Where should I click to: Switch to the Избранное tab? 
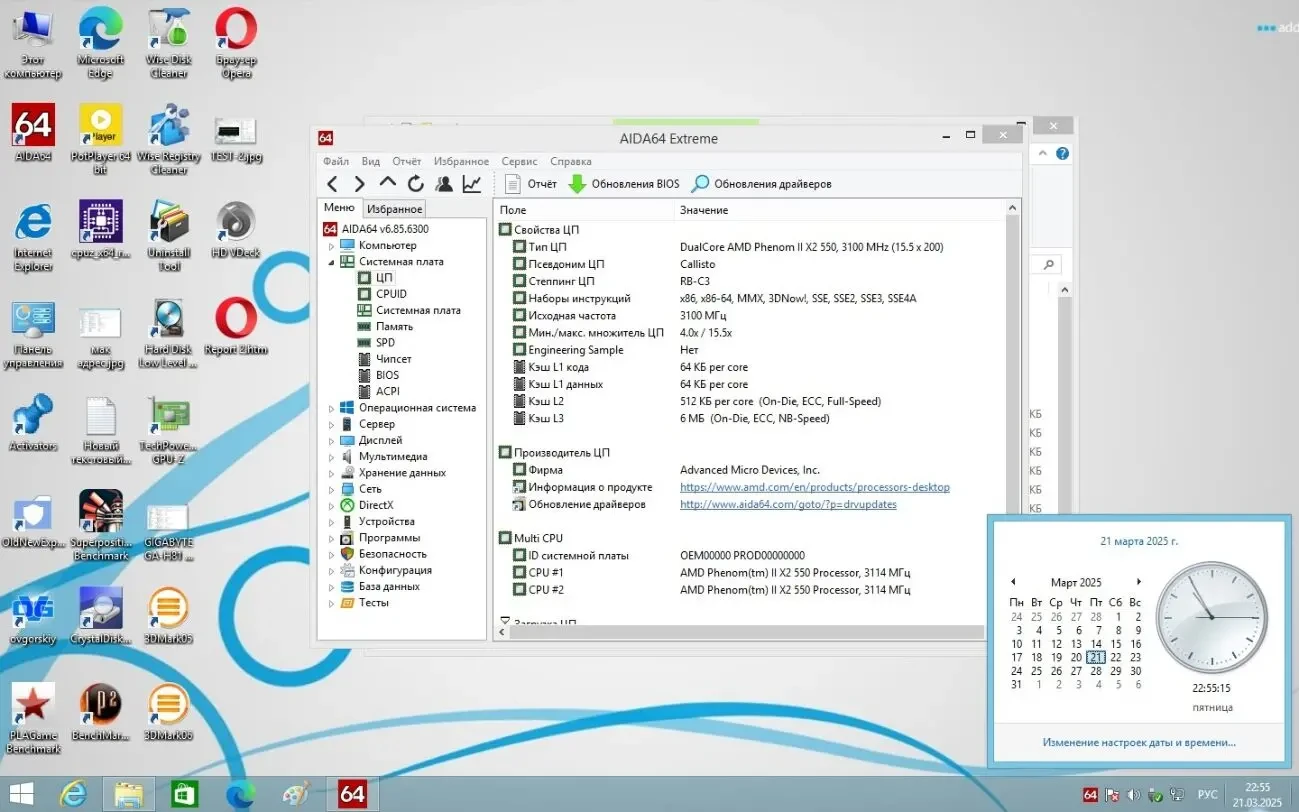(394, 209)
